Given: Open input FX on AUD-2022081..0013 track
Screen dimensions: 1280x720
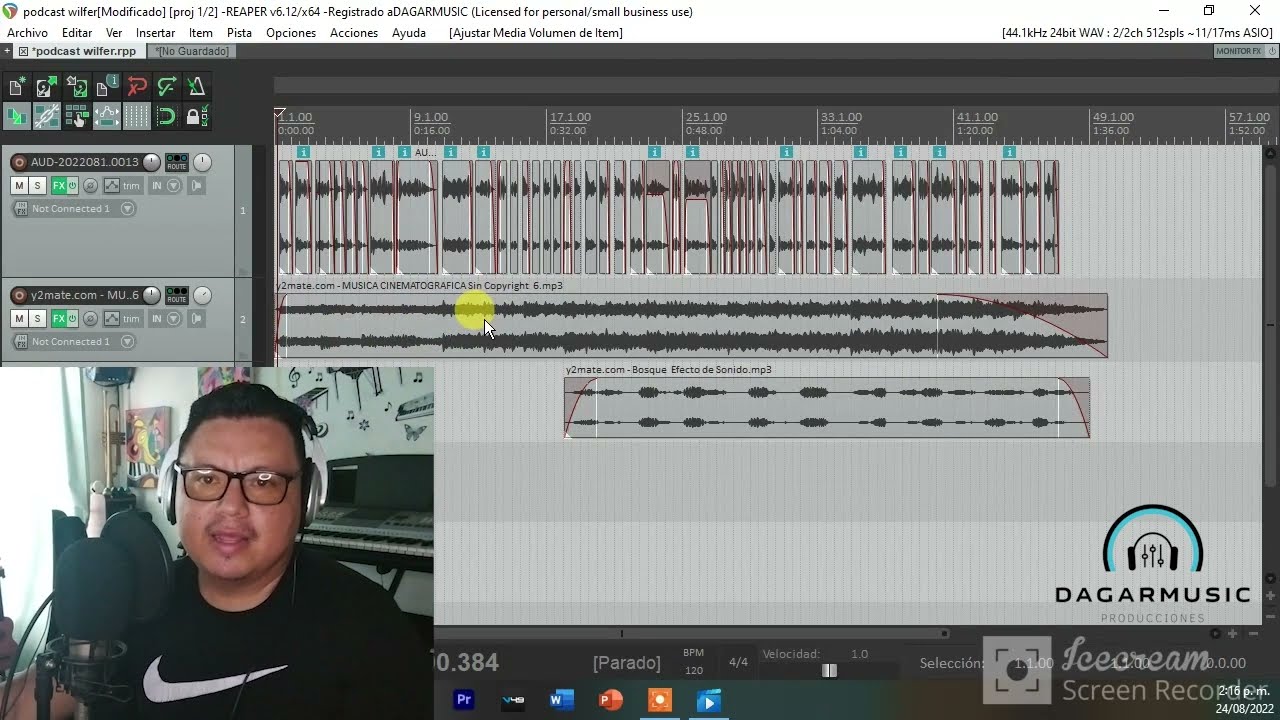Looking at the screenshot, I should tap(21, 209).
